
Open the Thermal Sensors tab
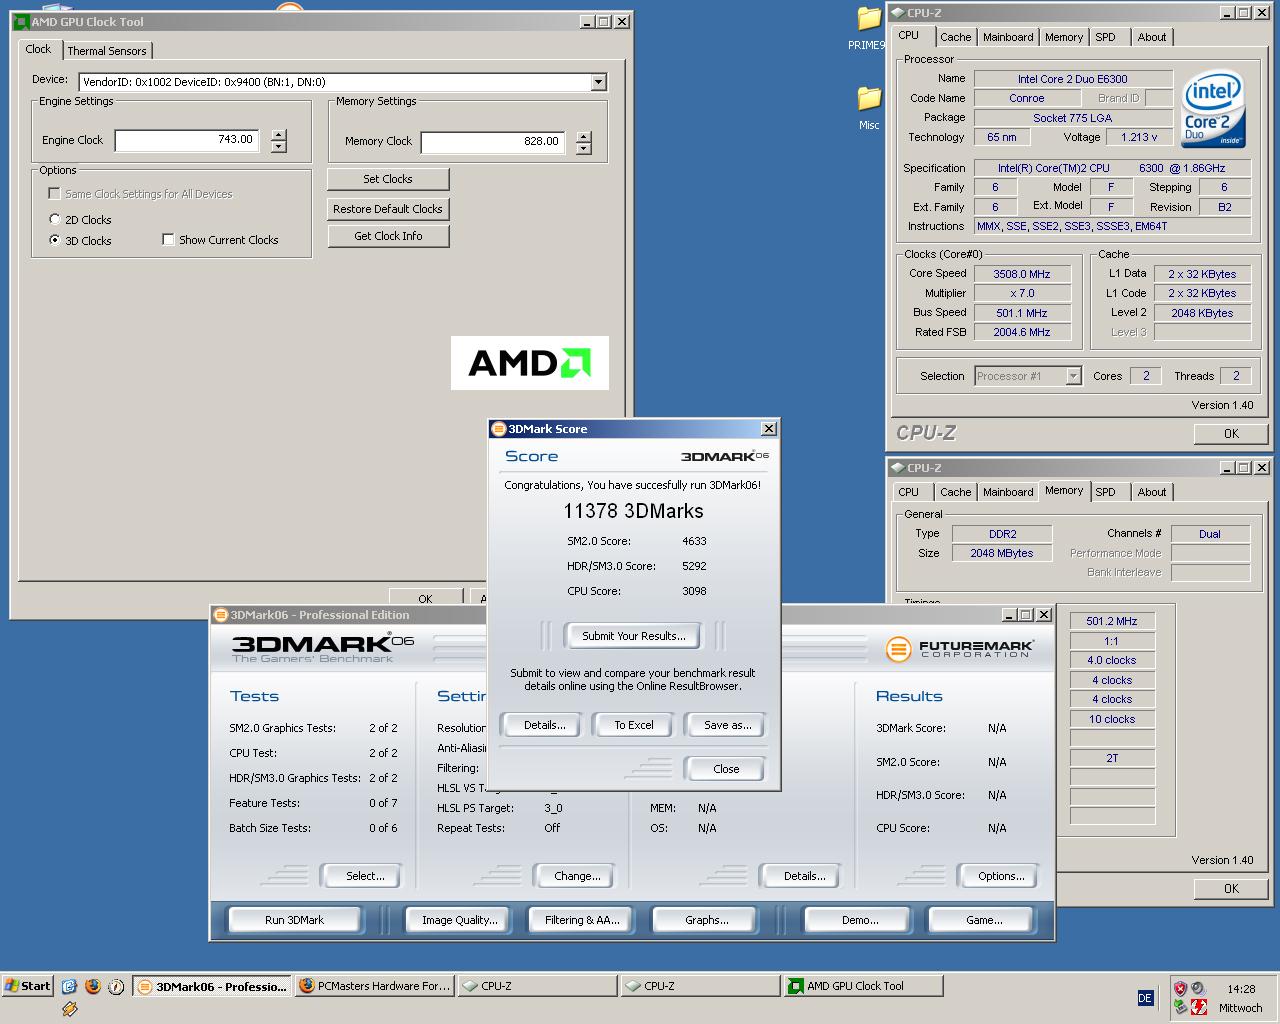(107, 51)
